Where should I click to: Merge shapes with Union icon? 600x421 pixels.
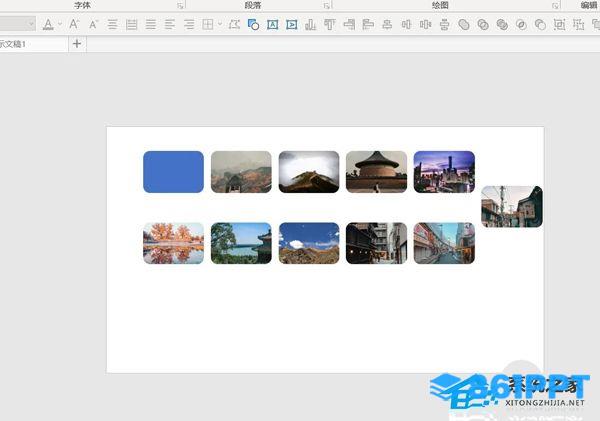pyautogui.click(x=464, y=24)
